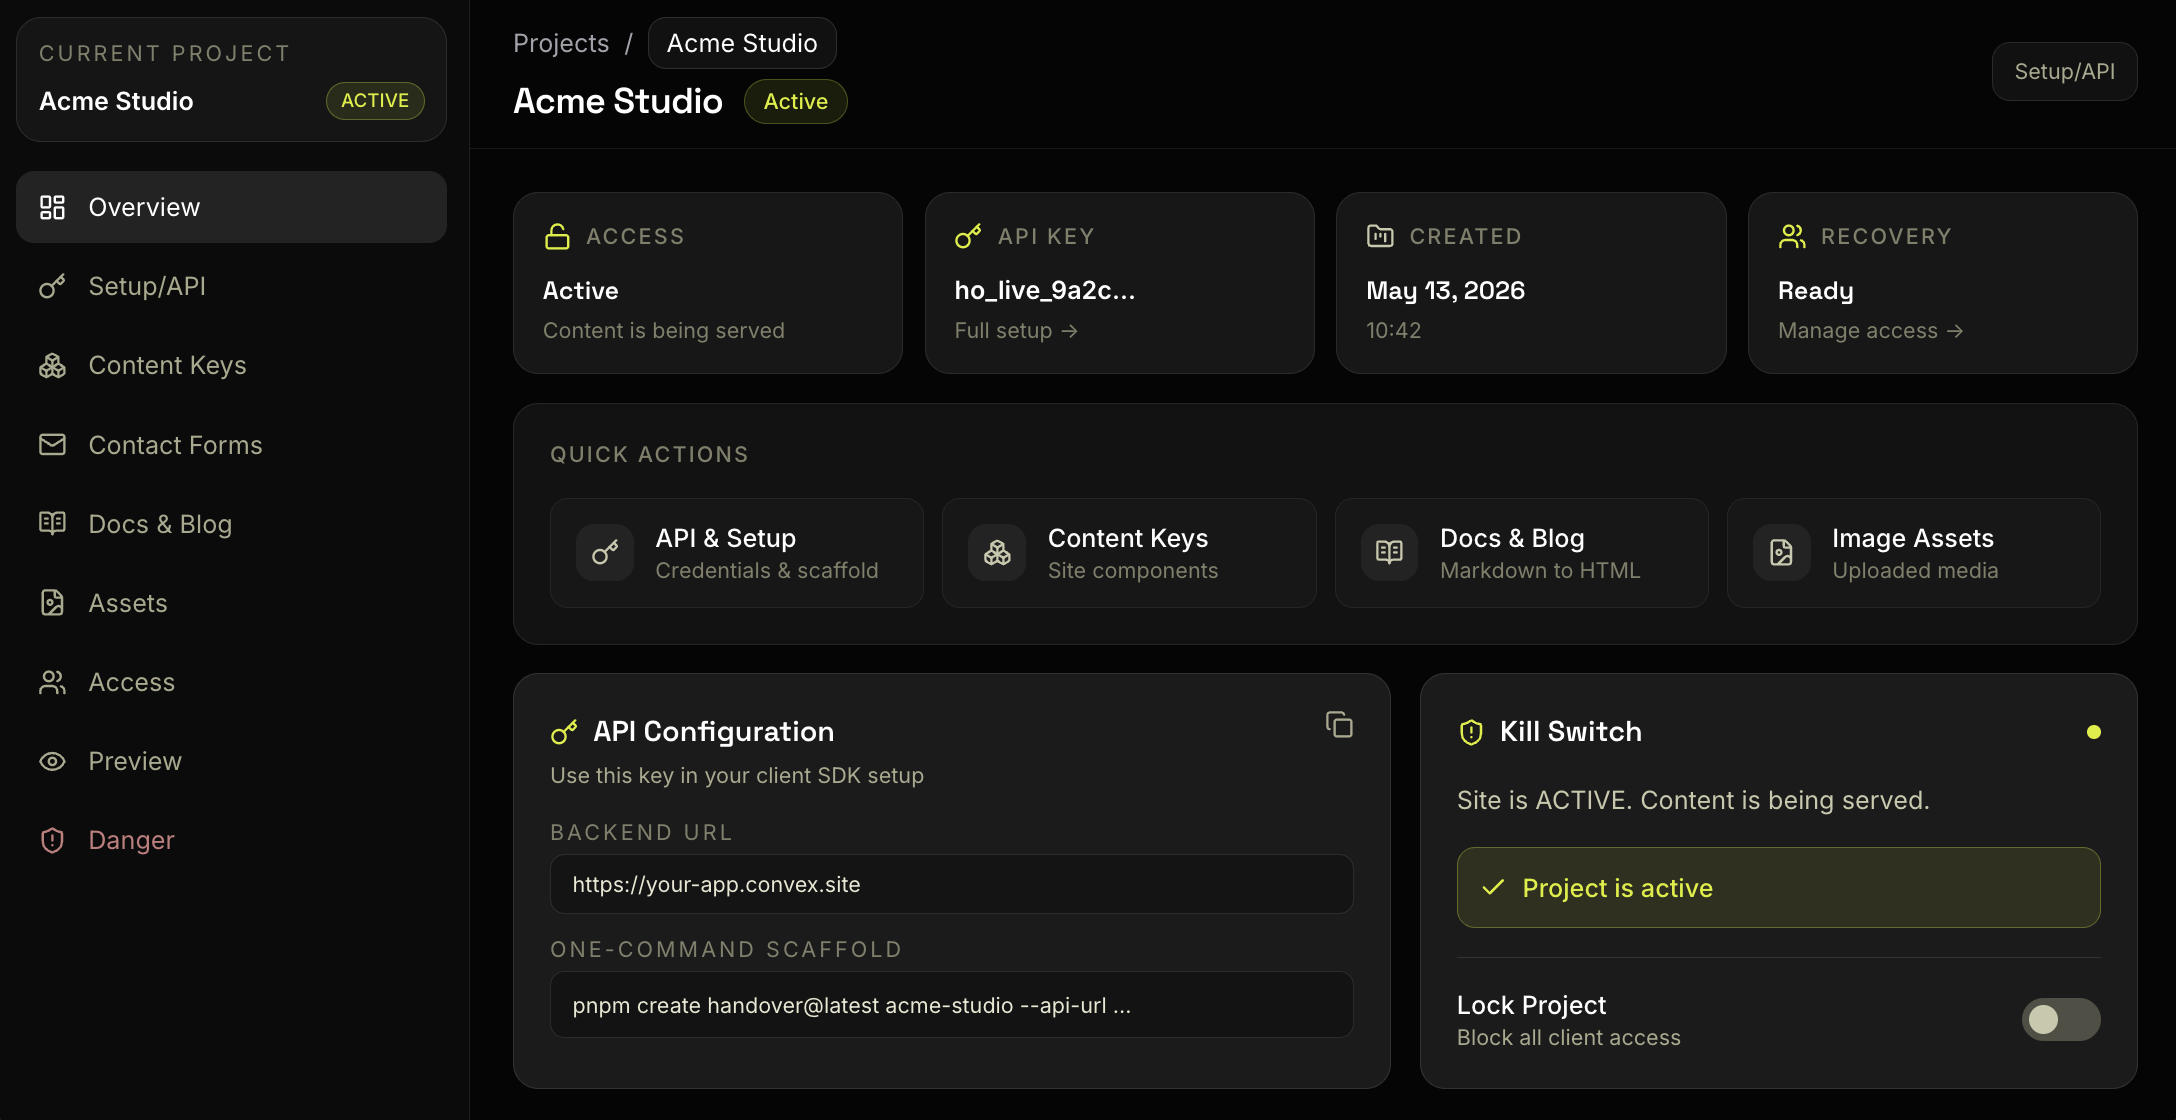2176x1120 pixels.
Task: Click the Projects breadcrumb link
Action: tap(561, 43)
